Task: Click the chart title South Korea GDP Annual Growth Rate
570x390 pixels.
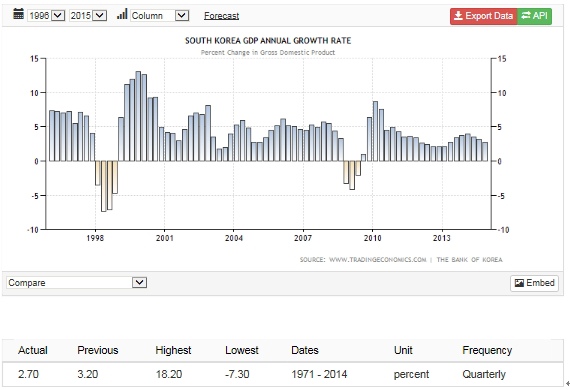Action: 268,41
